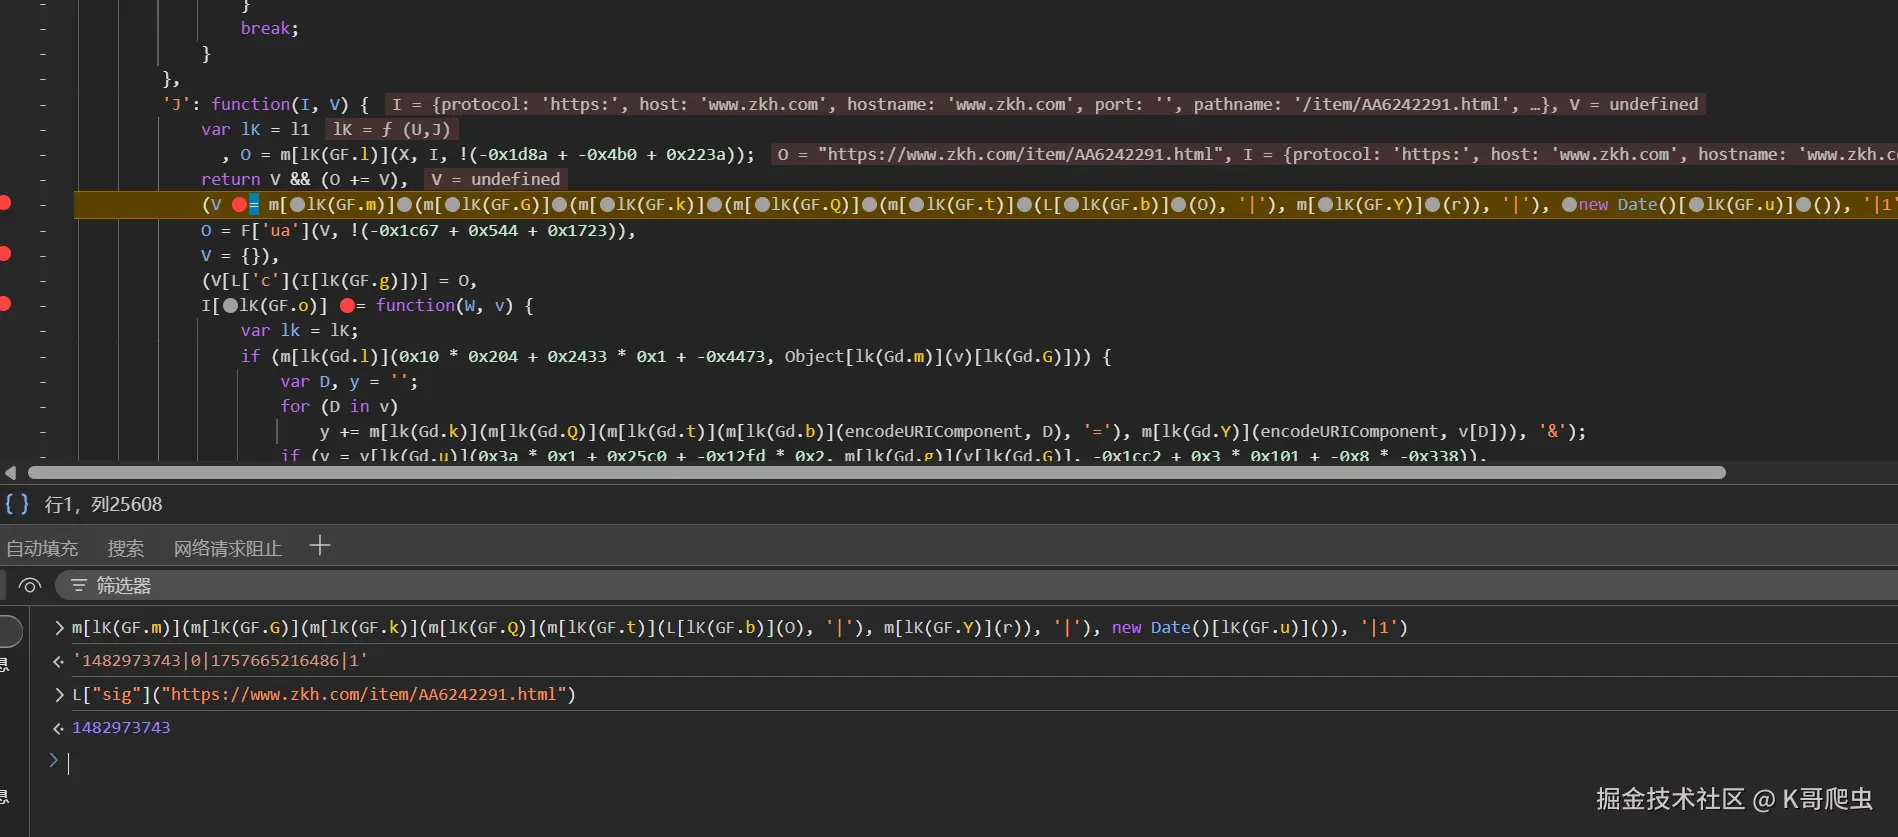This screenshot has height=837, width=1898.
Task: Enable gray inline marker before 'new Date()'
Action: [x=1570, y=205]
